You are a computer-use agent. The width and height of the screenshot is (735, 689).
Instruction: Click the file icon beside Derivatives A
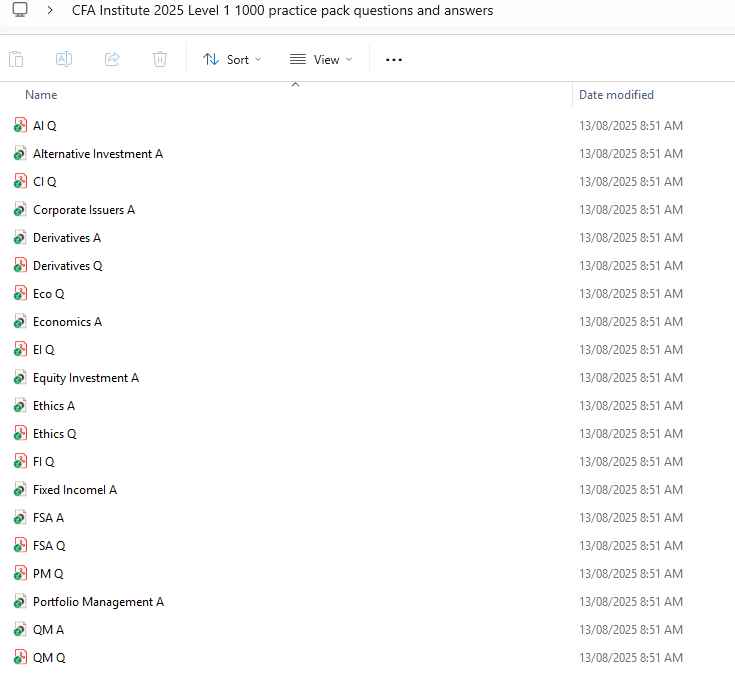pos(20,238)
